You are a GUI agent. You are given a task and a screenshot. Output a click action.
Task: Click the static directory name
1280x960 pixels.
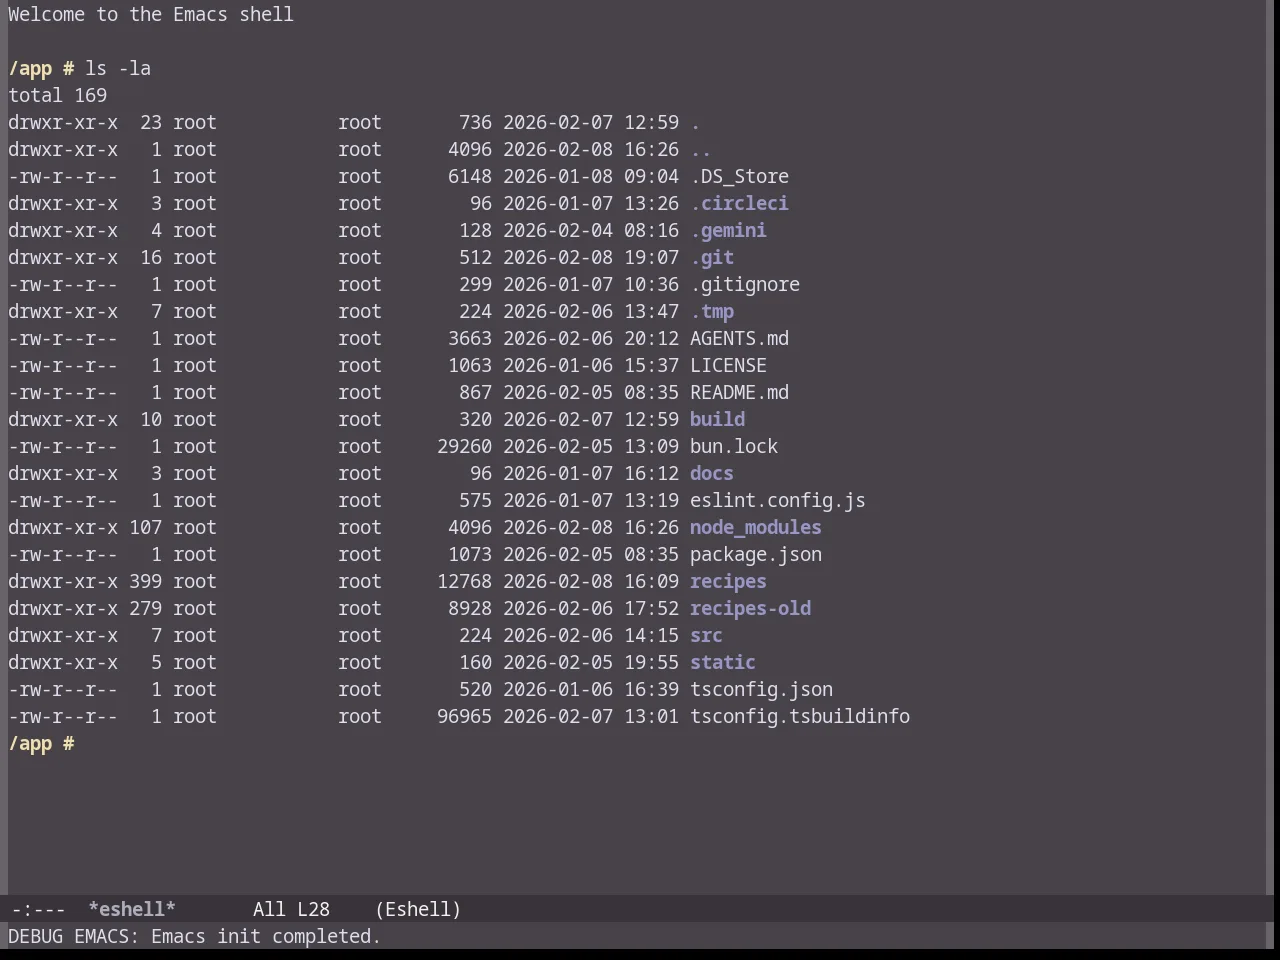722,662
